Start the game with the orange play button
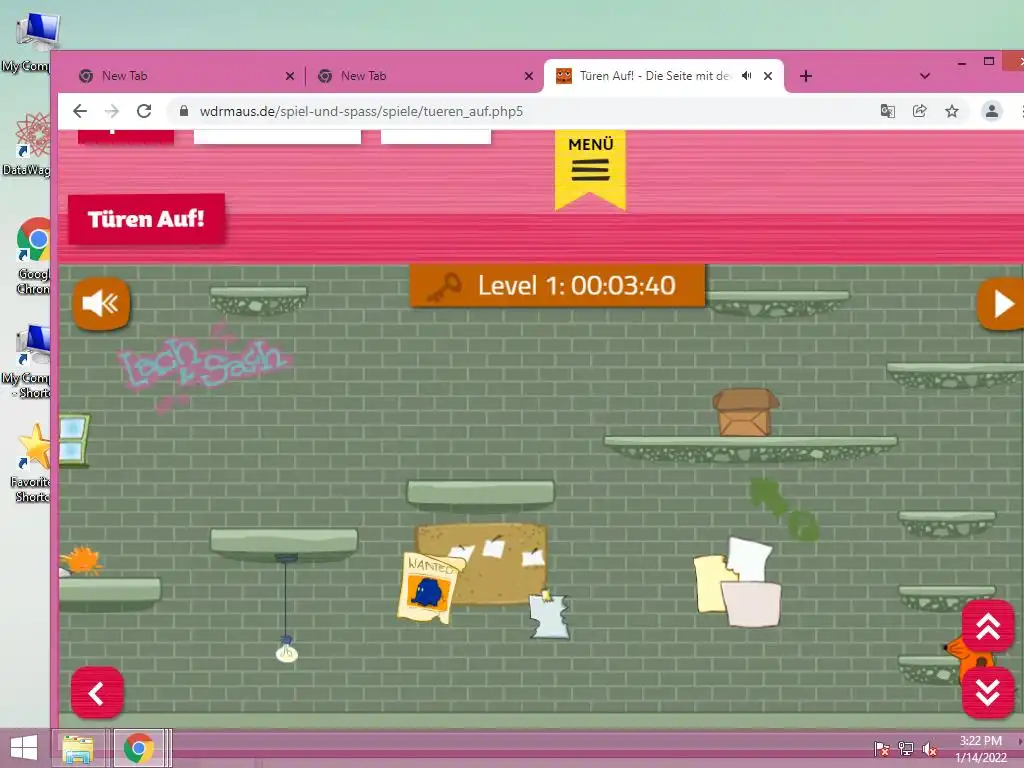This screenshot has width=1024, height=768. point(1001,304)
